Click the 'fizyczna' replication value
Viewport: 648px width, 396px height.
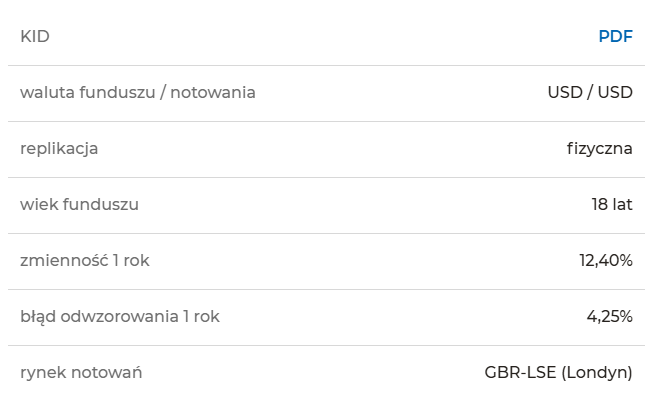point(600,149)
